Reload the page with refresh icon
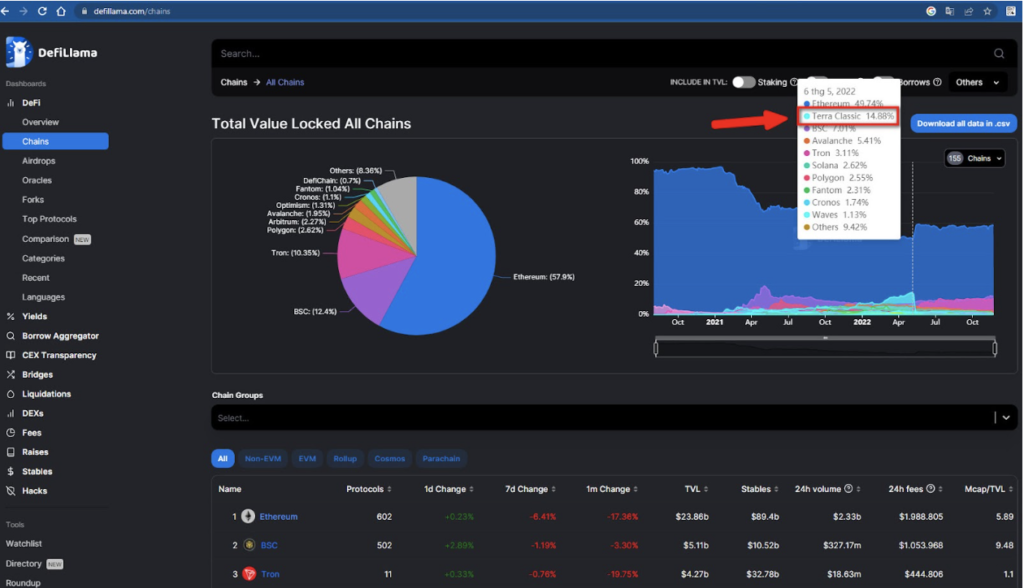Screen dimensions: 1024x588 click(x=42, y=11)
